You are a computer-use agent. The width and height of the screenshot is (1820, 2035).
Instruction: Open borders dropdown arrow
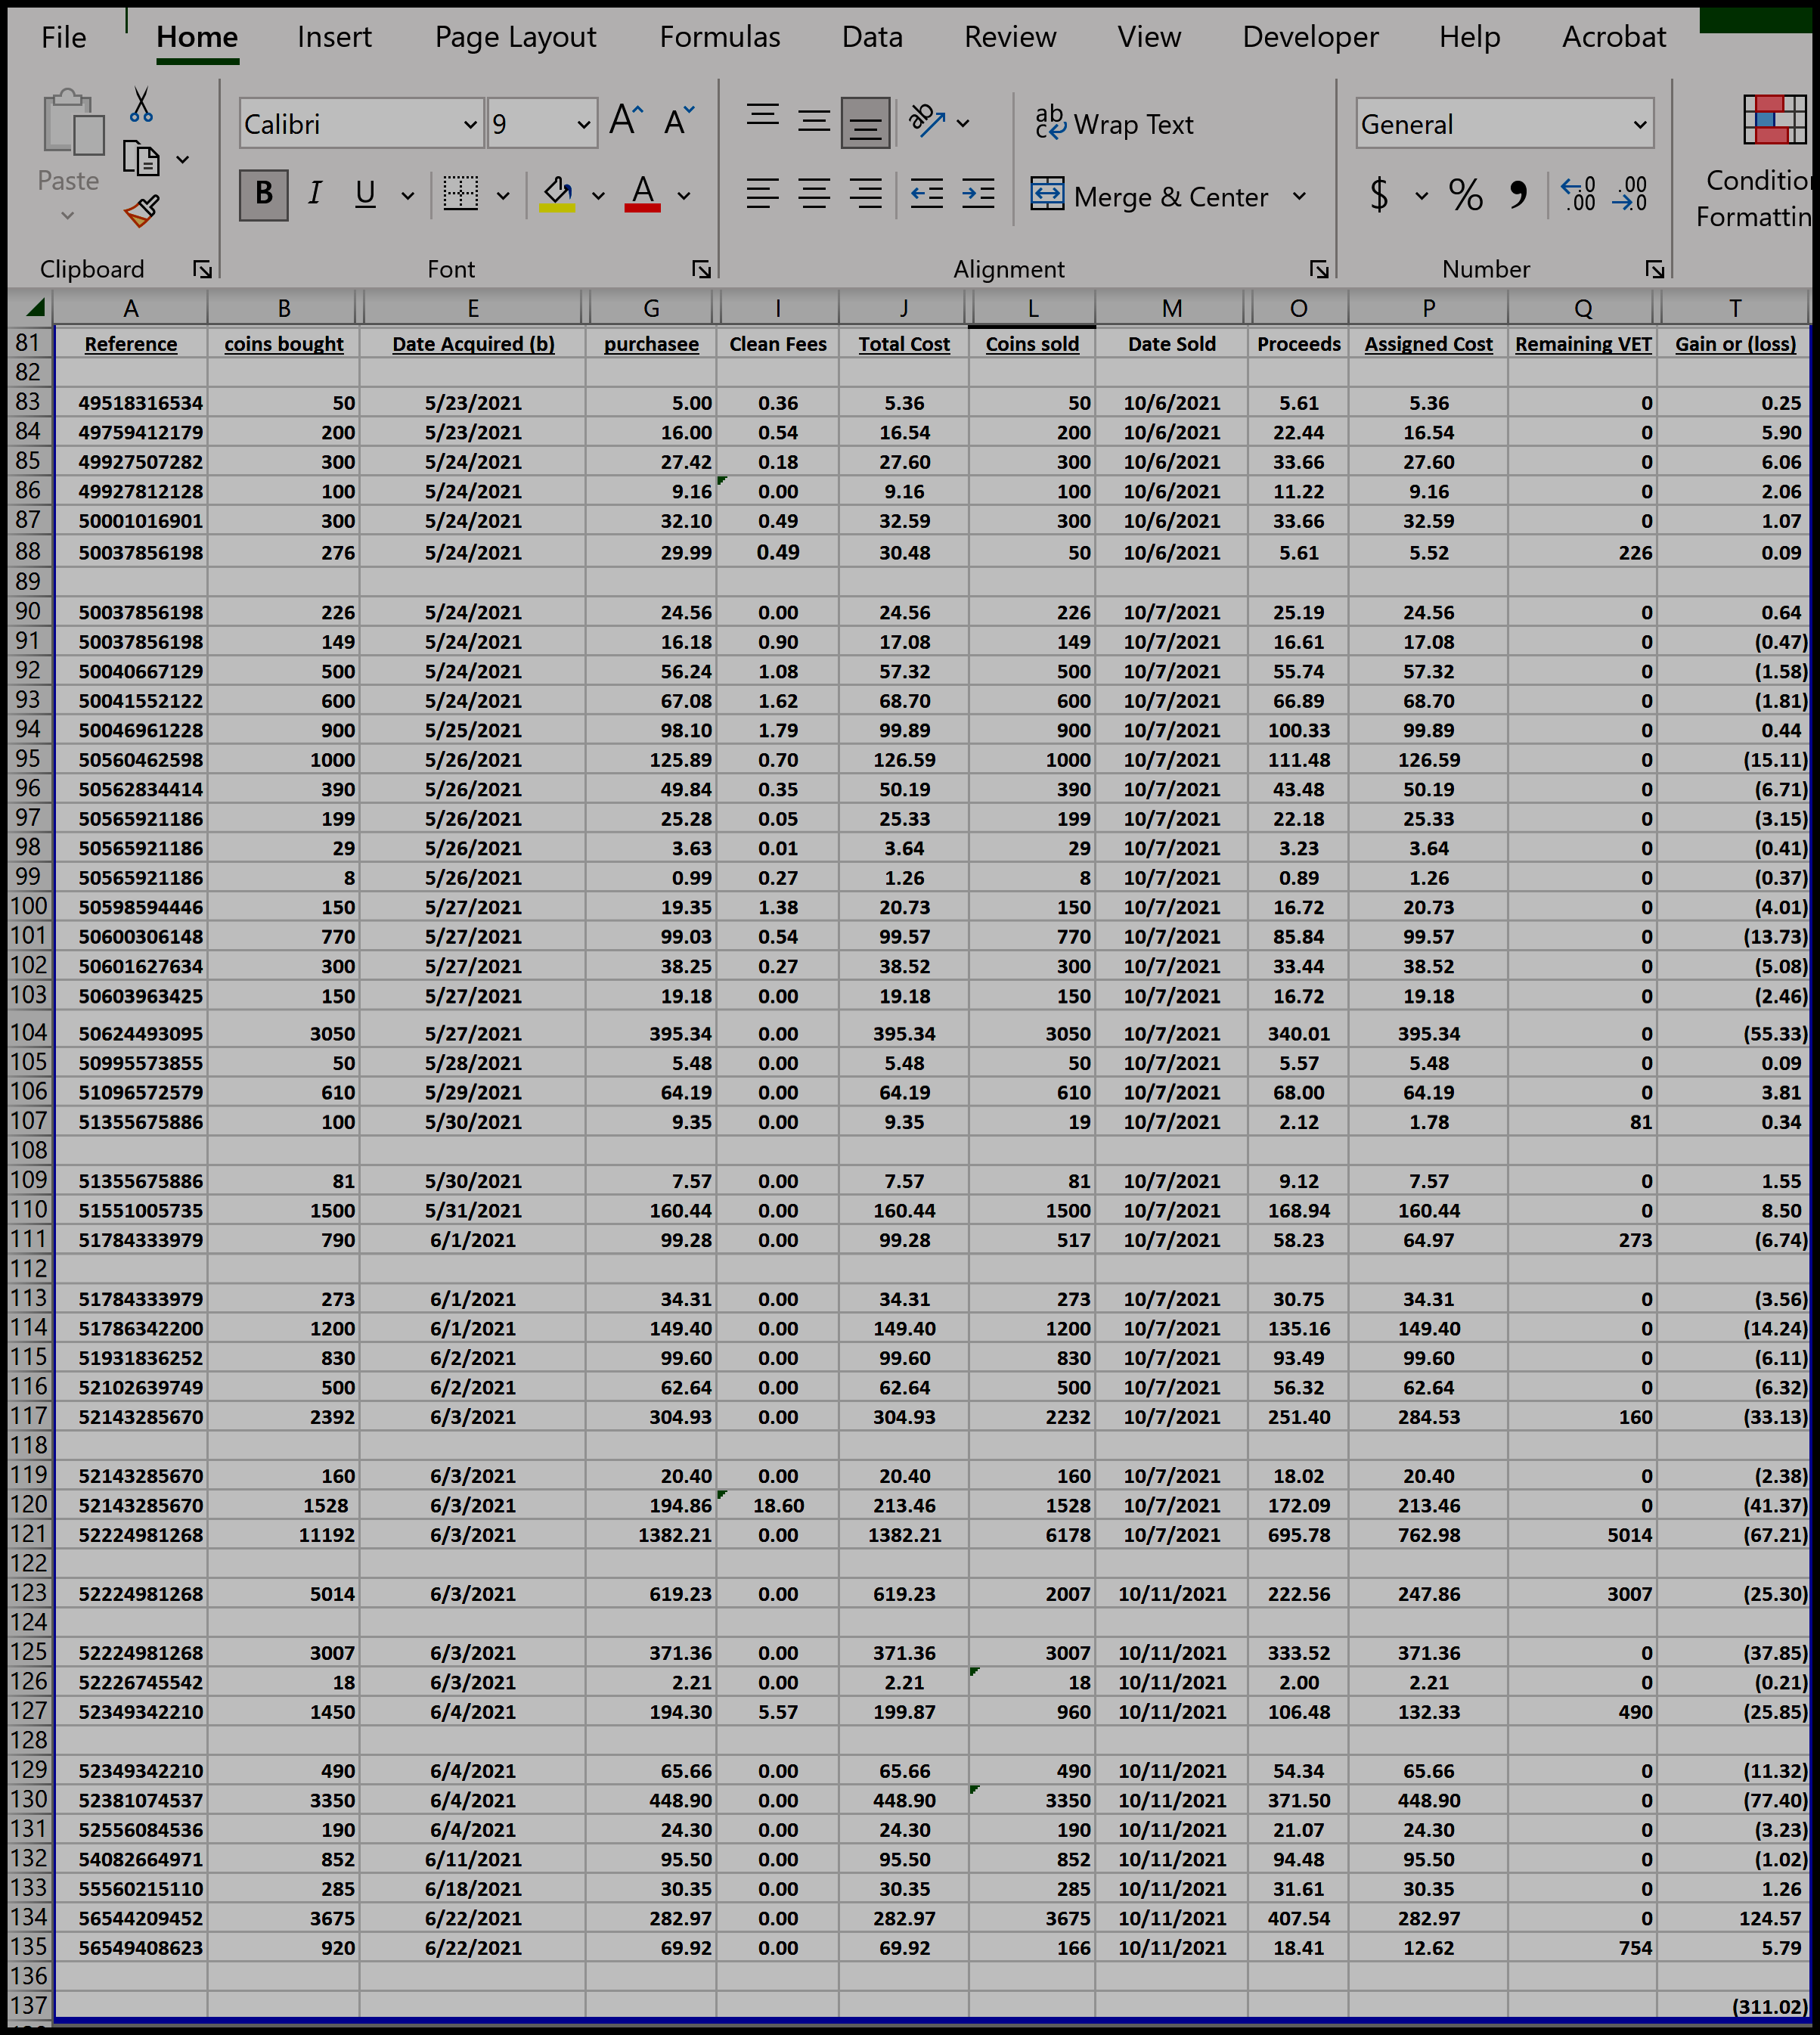click(x=503, y=195)
